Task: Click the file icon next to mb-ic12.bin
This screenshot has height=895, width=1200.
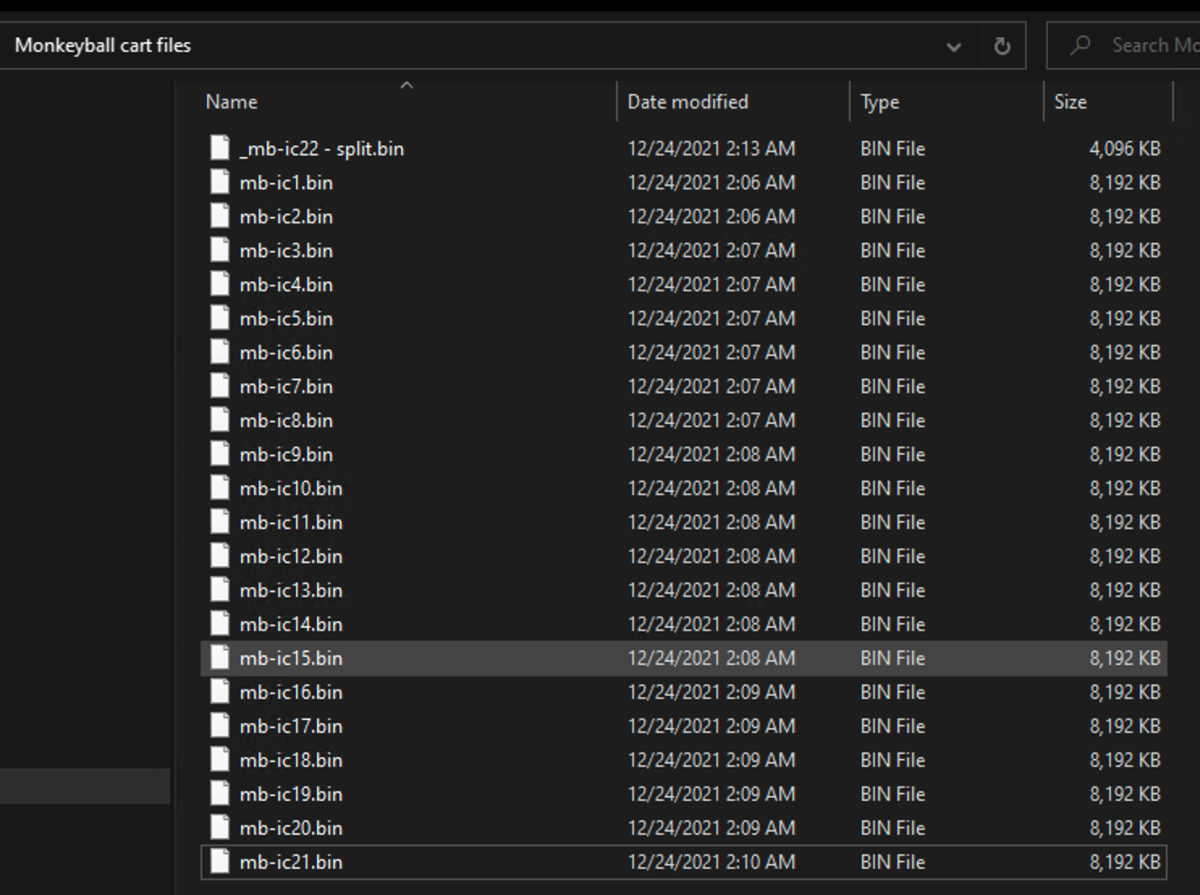Action: coord(220,556)
